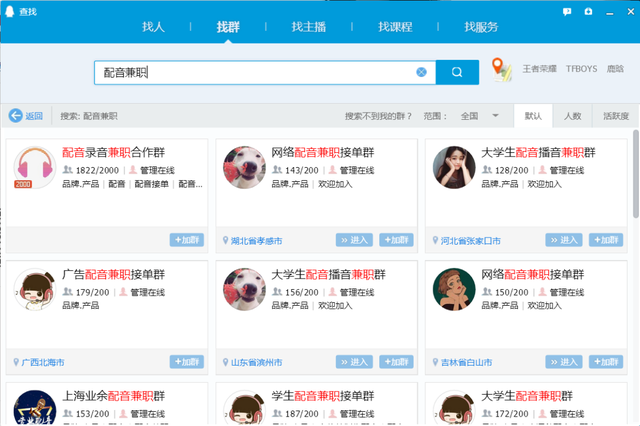640x426 pixels.
Task: Click 进入 for 吉林省白山市 group
Action: pos(564,362)
